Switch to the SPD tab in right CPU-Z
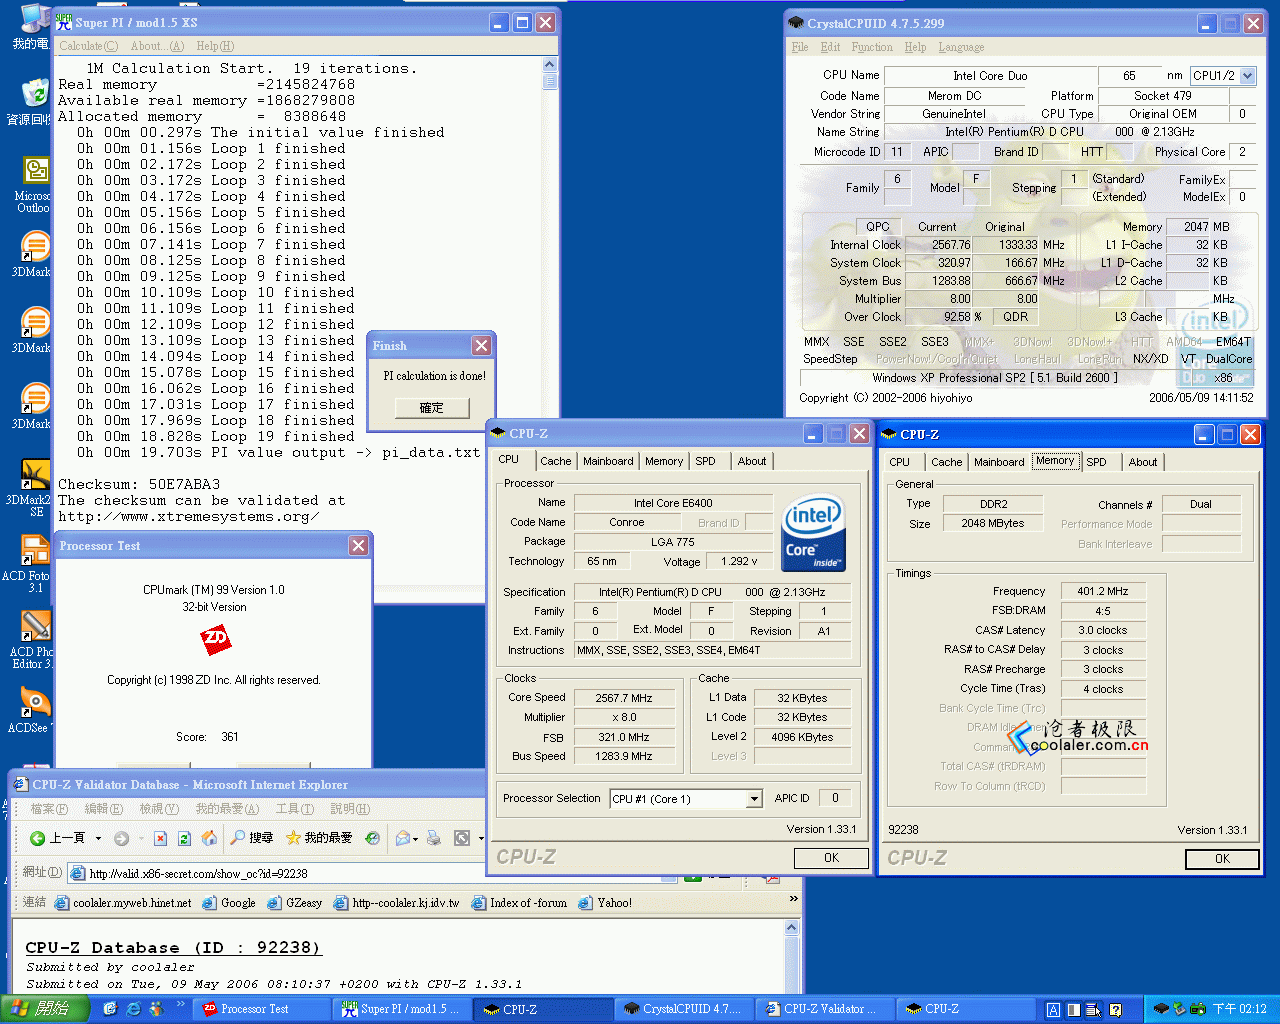 [1096, 462]
